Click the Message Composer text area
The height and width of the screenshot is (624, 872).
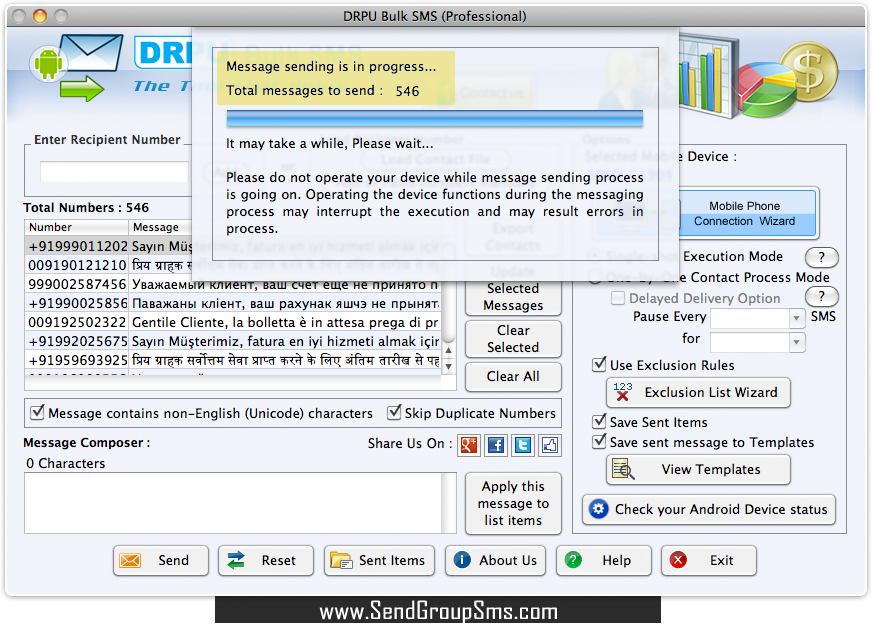tap(233, 503)
